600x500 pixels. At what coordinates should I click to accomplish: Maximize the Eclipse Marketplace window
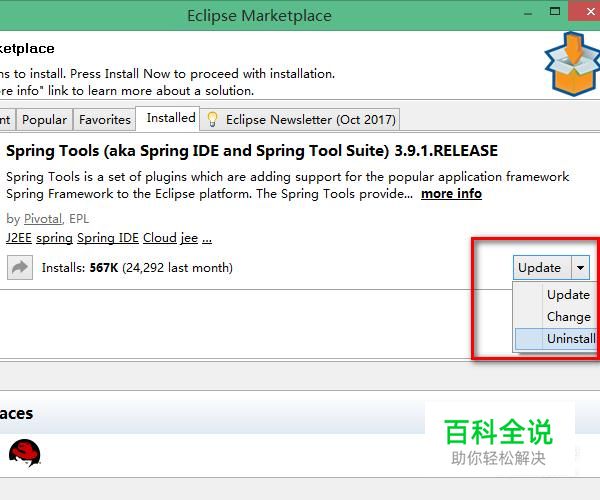tap(555, 11)
